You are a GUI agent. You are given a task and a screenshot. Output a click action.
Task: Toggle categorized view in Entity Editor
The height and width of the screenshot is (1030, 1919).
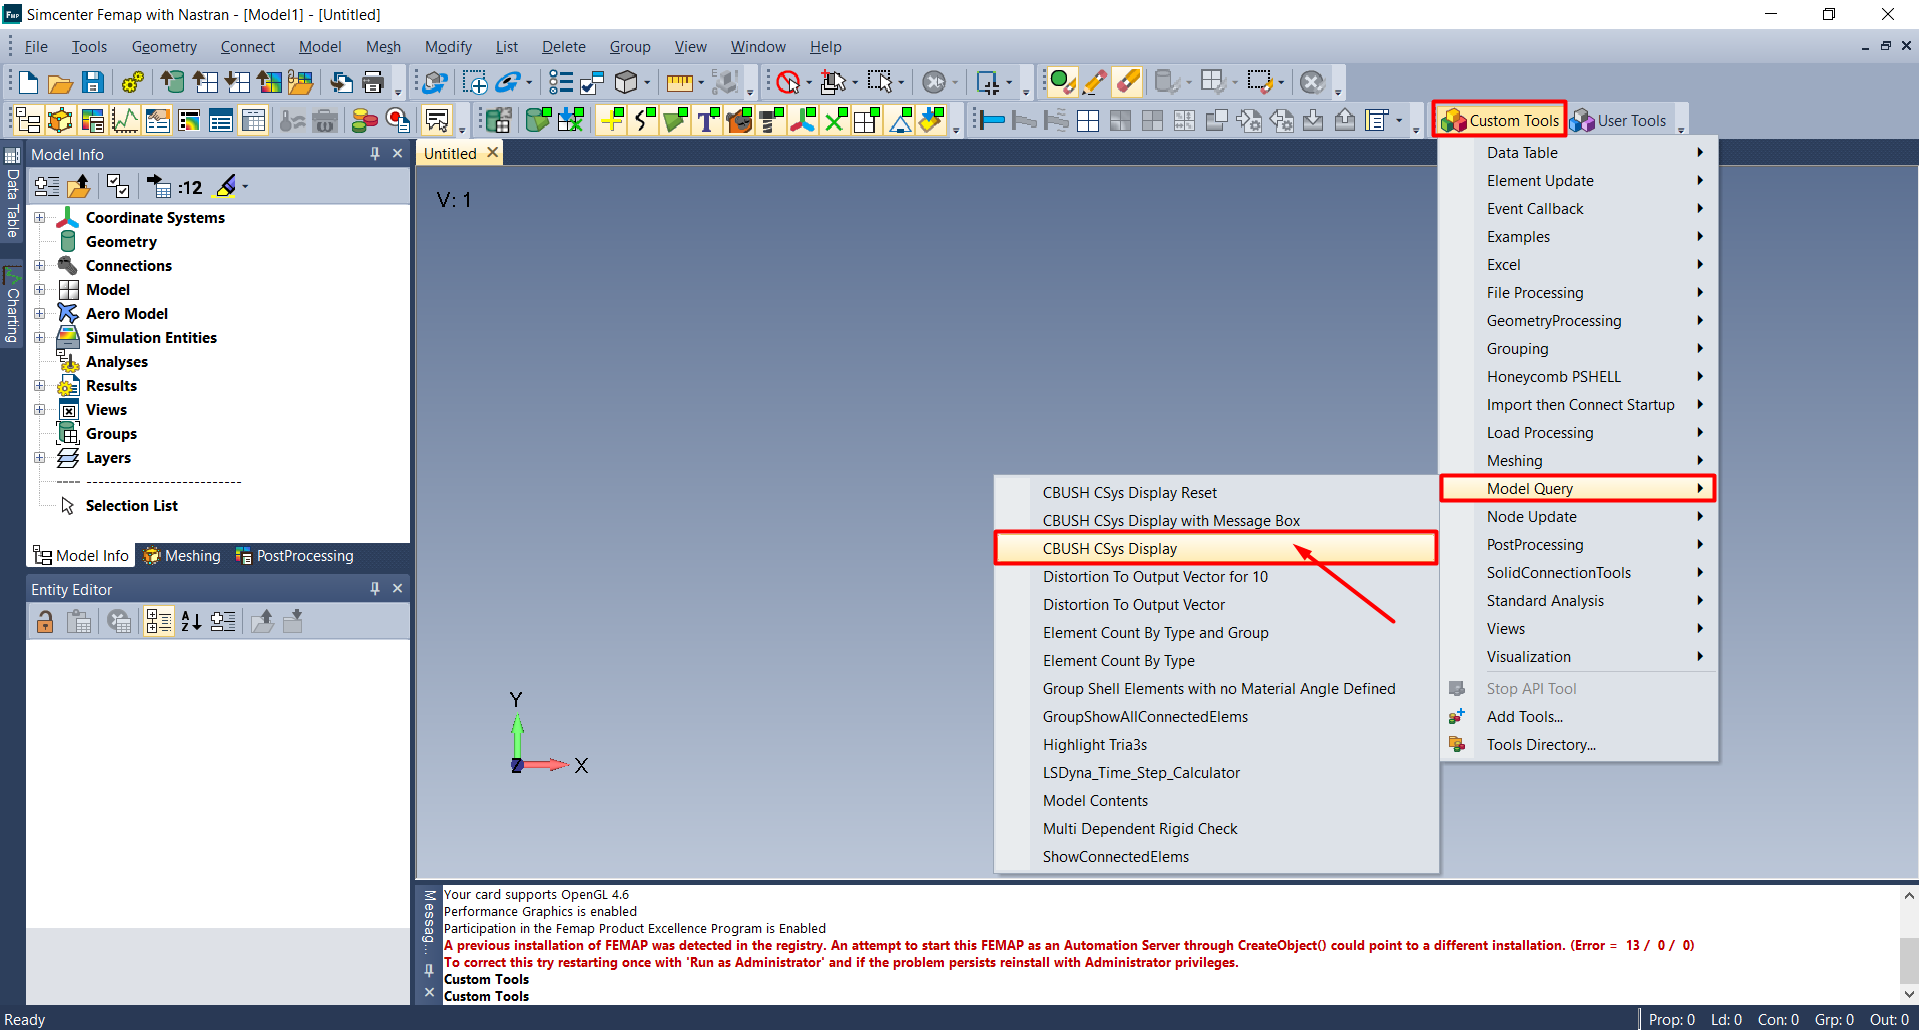click(x=158, y=622)
